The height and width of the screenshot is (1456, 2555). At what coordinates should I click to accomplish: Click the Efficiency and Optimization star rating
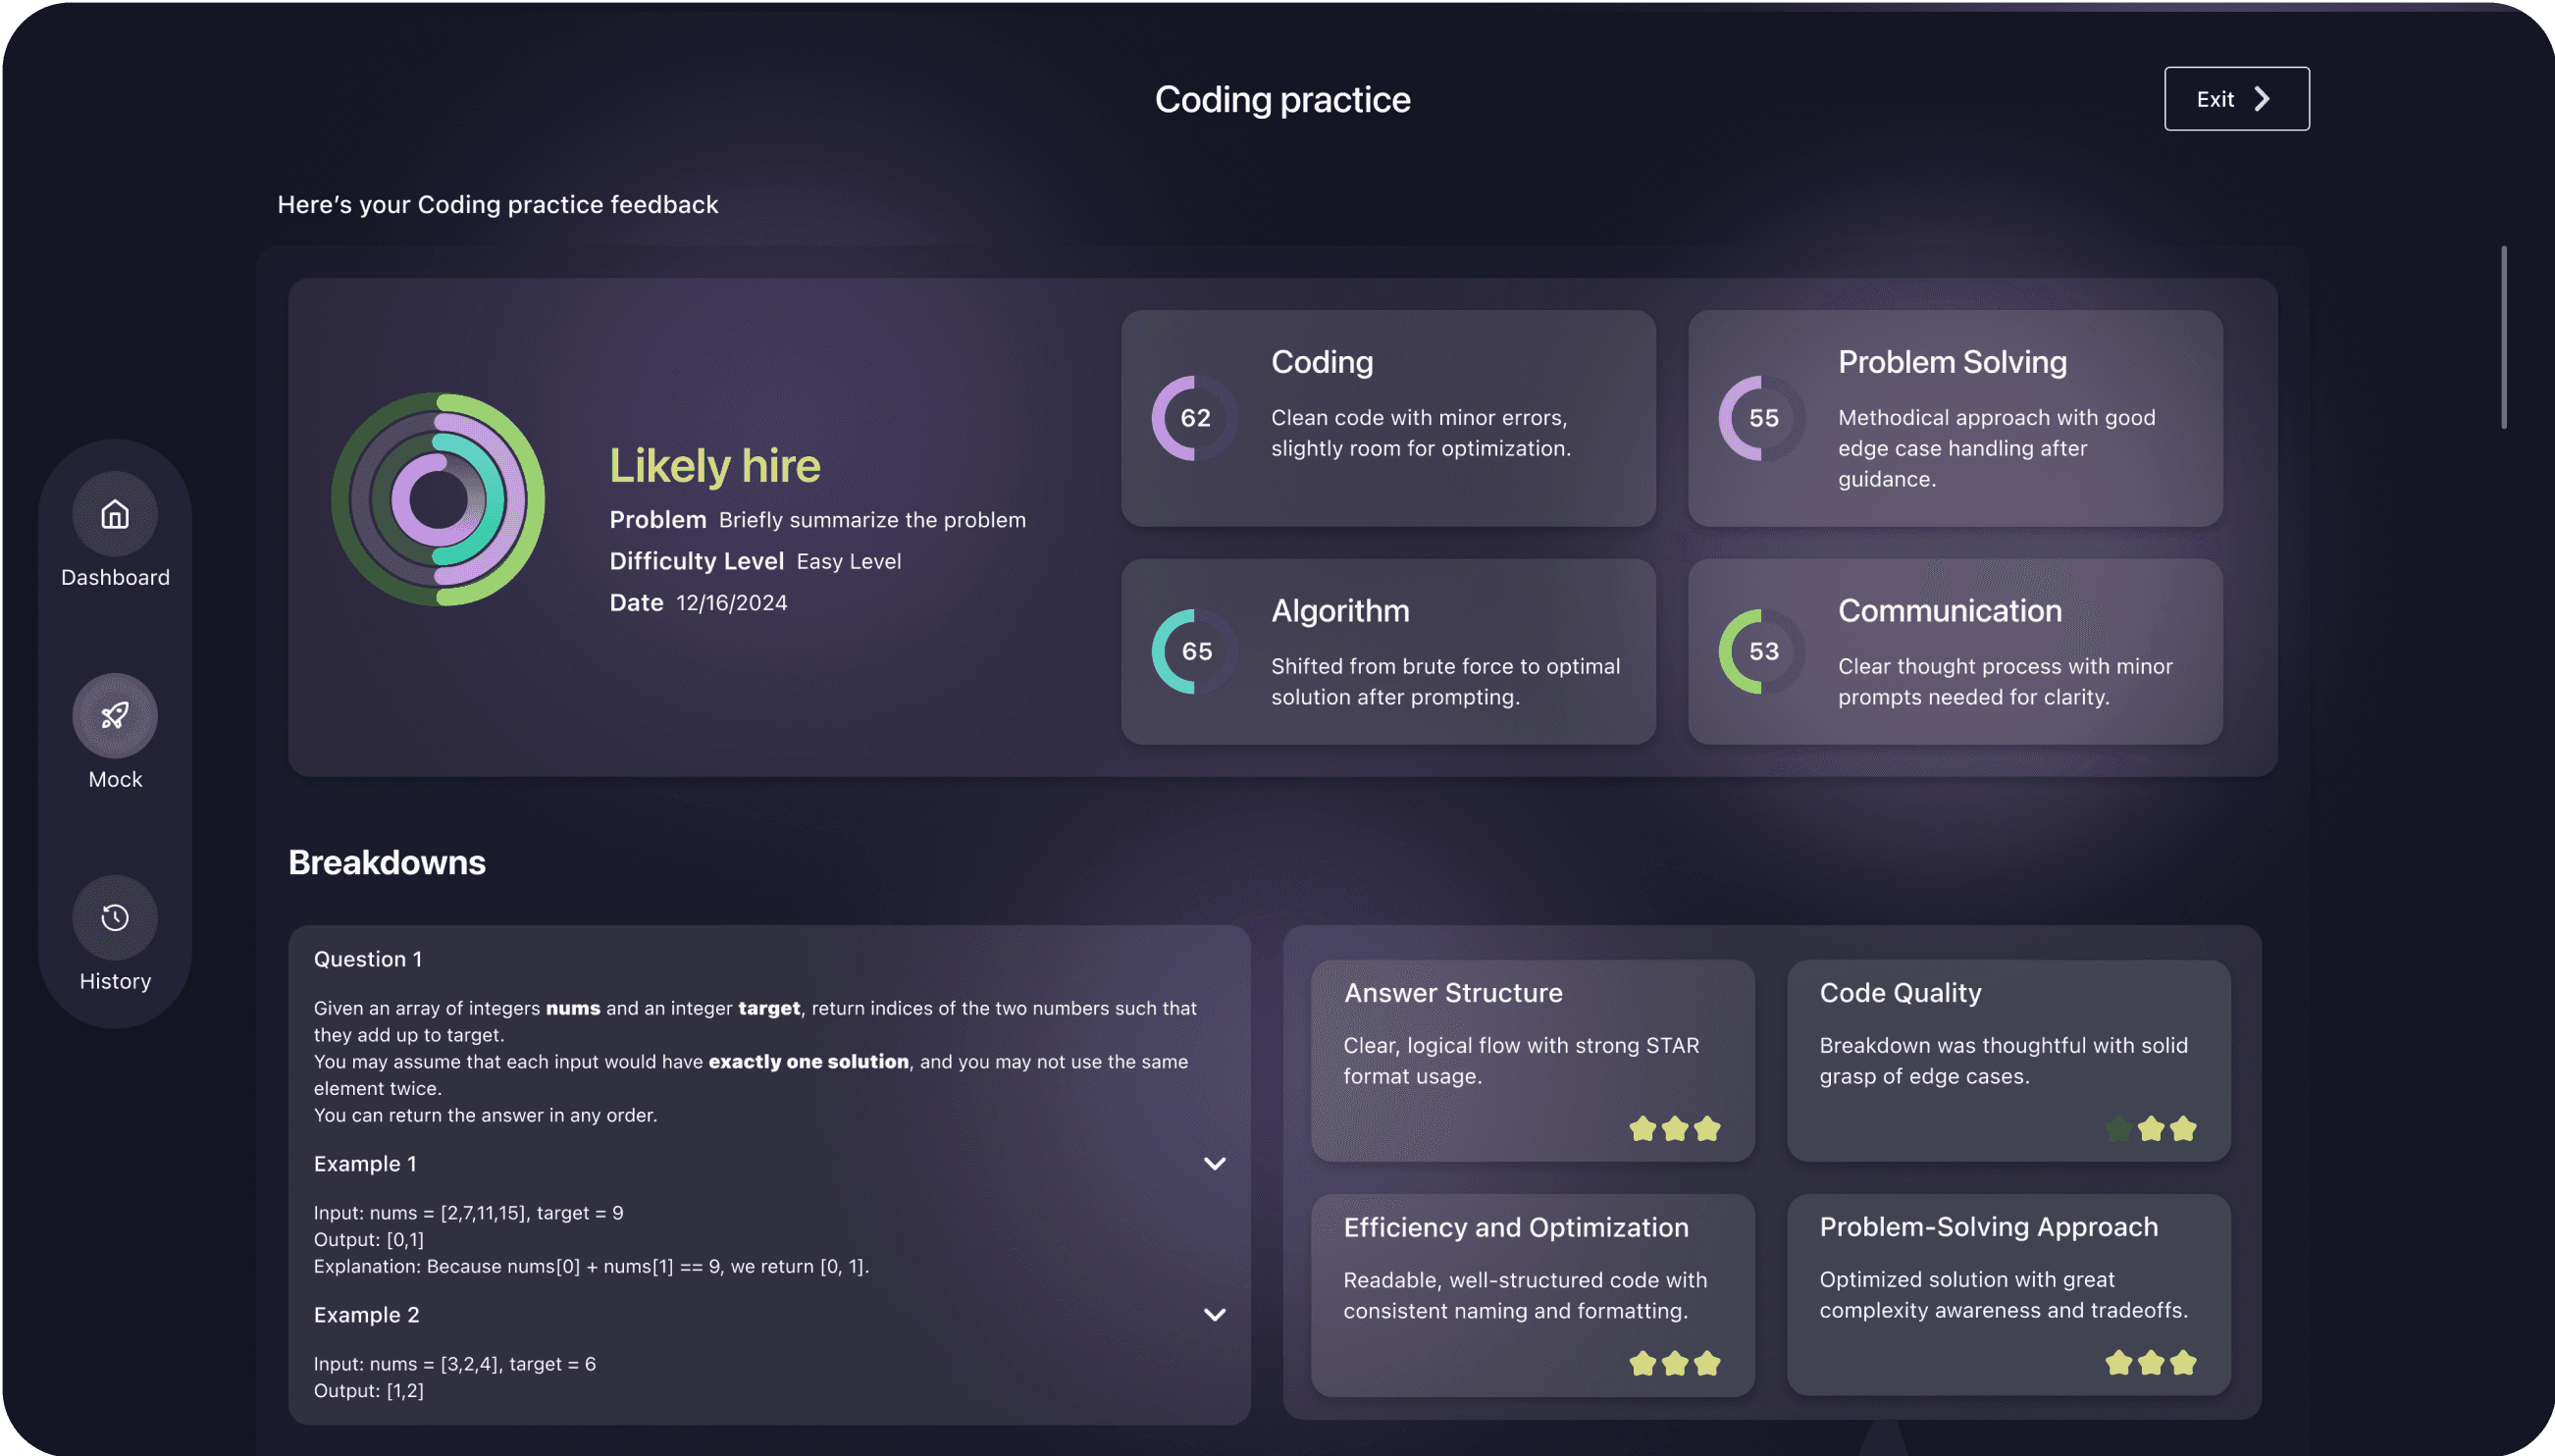1675,1363
